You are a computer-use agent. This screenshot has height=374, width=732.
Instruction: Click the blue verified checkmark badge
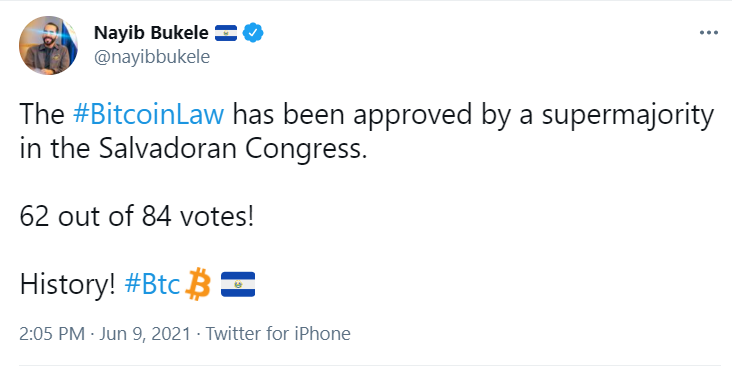tap(253, 33)
